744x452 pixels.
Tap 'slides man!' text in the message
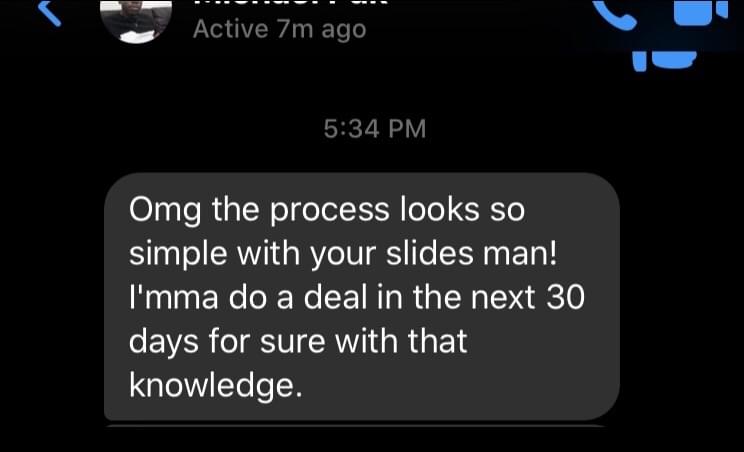click(x=471, y=253)
